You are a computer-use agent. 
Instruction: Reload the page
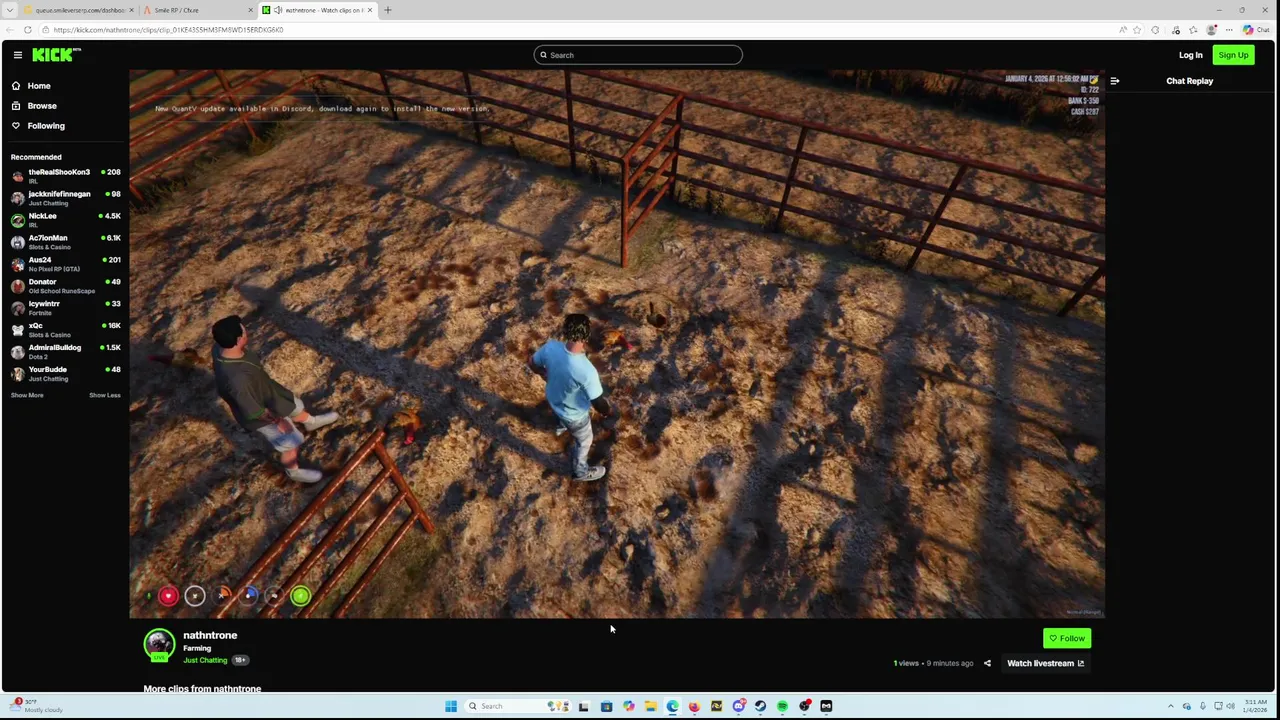[x=27, y=30]
